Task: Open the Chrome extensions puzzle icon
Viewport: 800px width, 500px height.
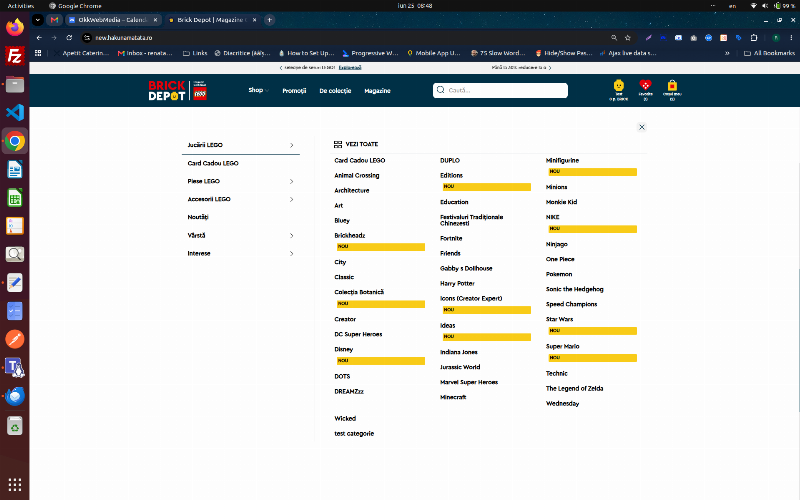Action: tap(754, 38)
